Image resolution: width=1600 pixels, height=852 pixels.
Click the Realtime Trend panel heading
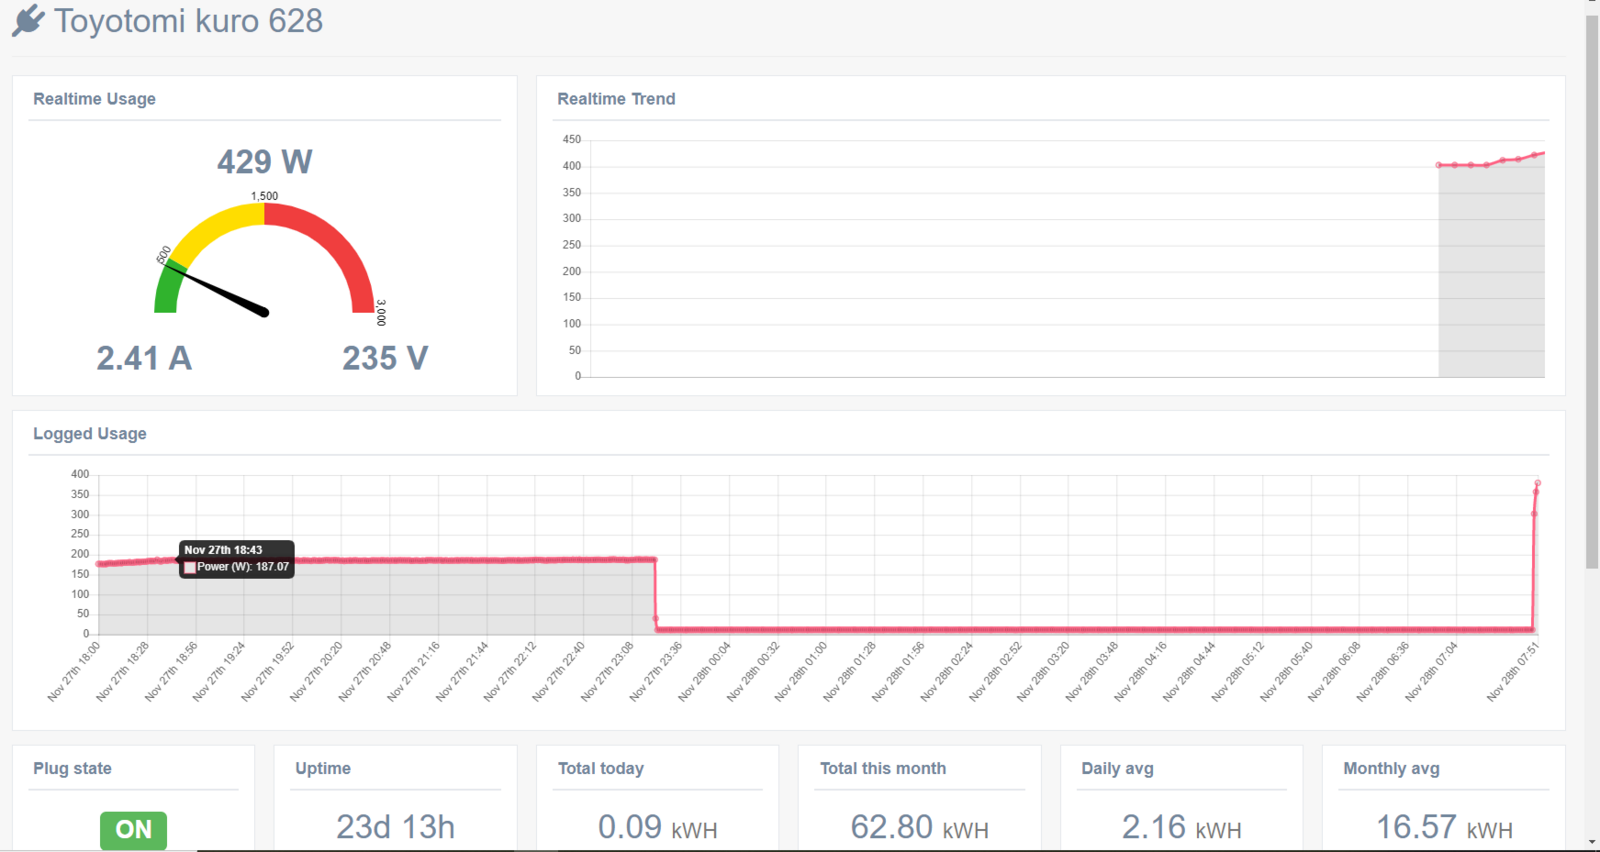(616, 99)
